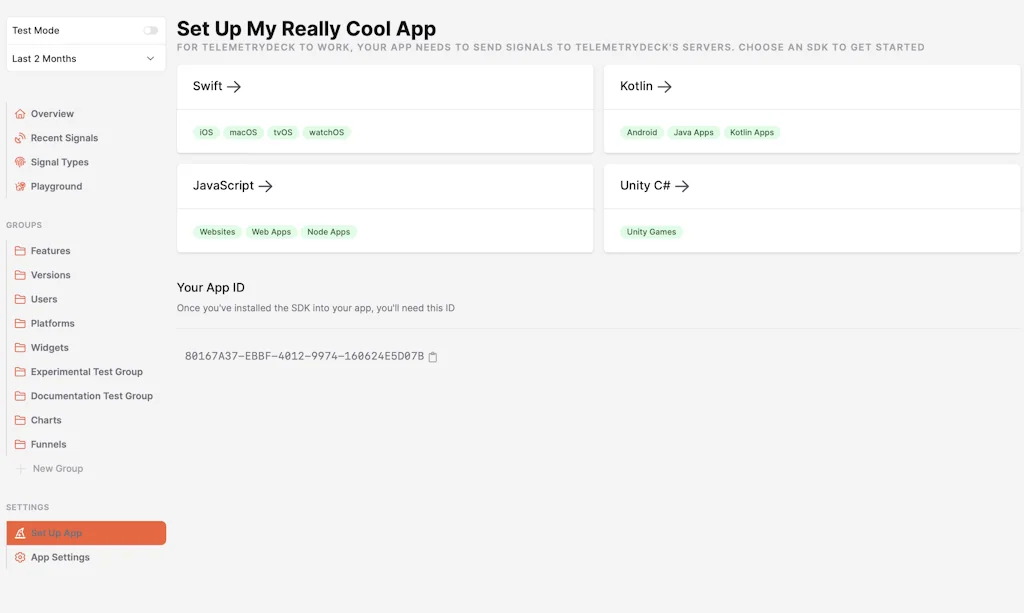Screen dimensions: 1024x613
Task: Click the Users folder icon
Action: click(20, 299)
